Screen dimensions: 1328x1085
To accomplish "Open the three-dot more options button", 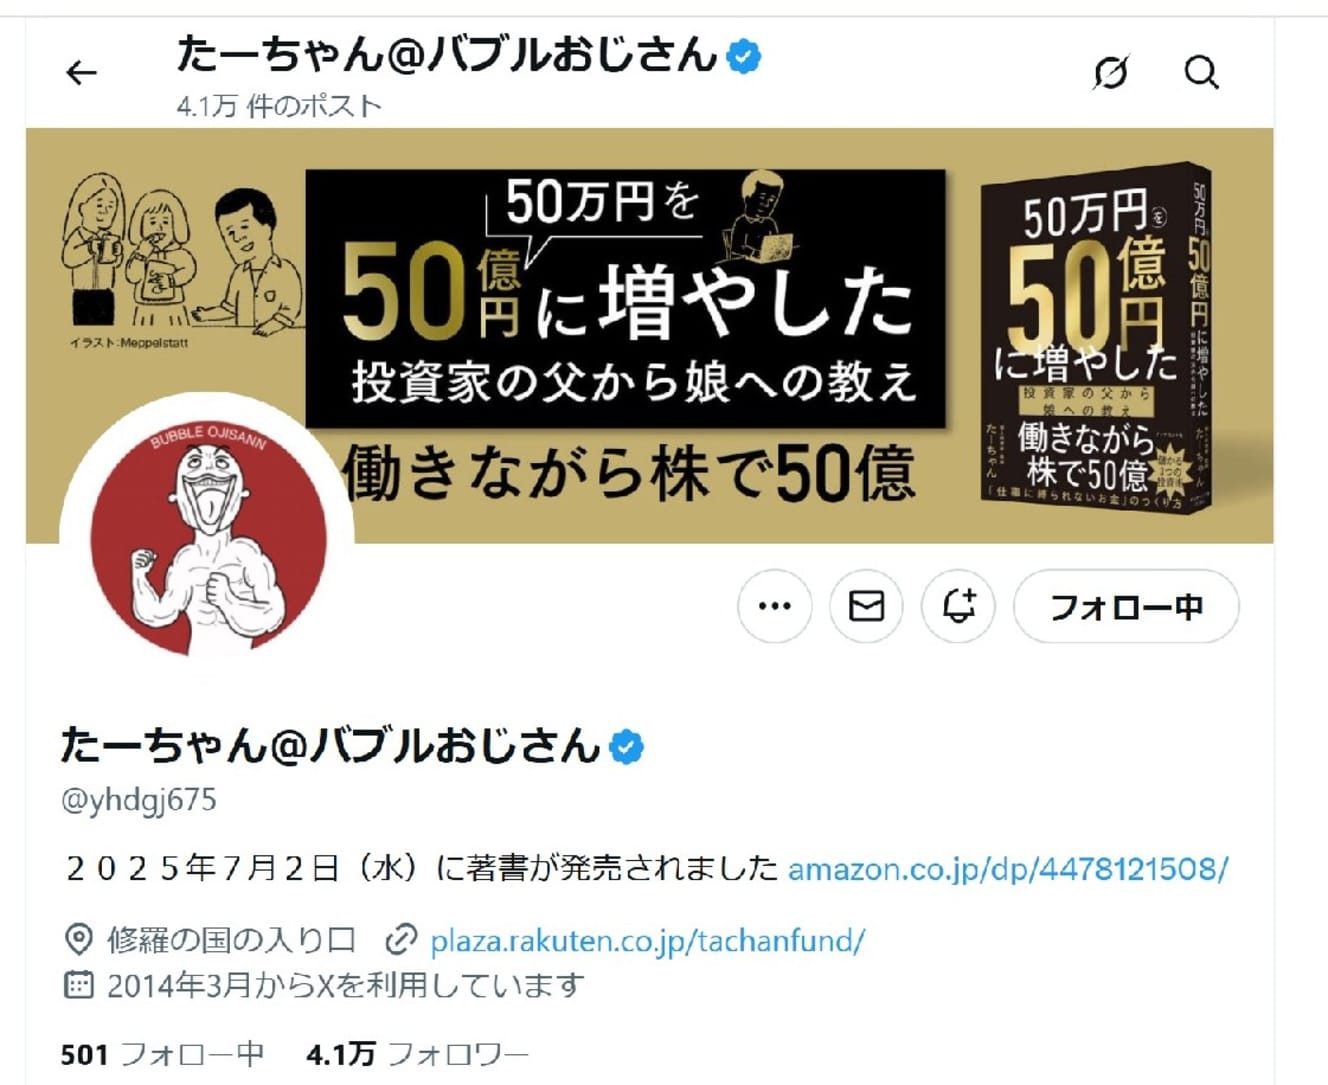I will pos(775,606).
